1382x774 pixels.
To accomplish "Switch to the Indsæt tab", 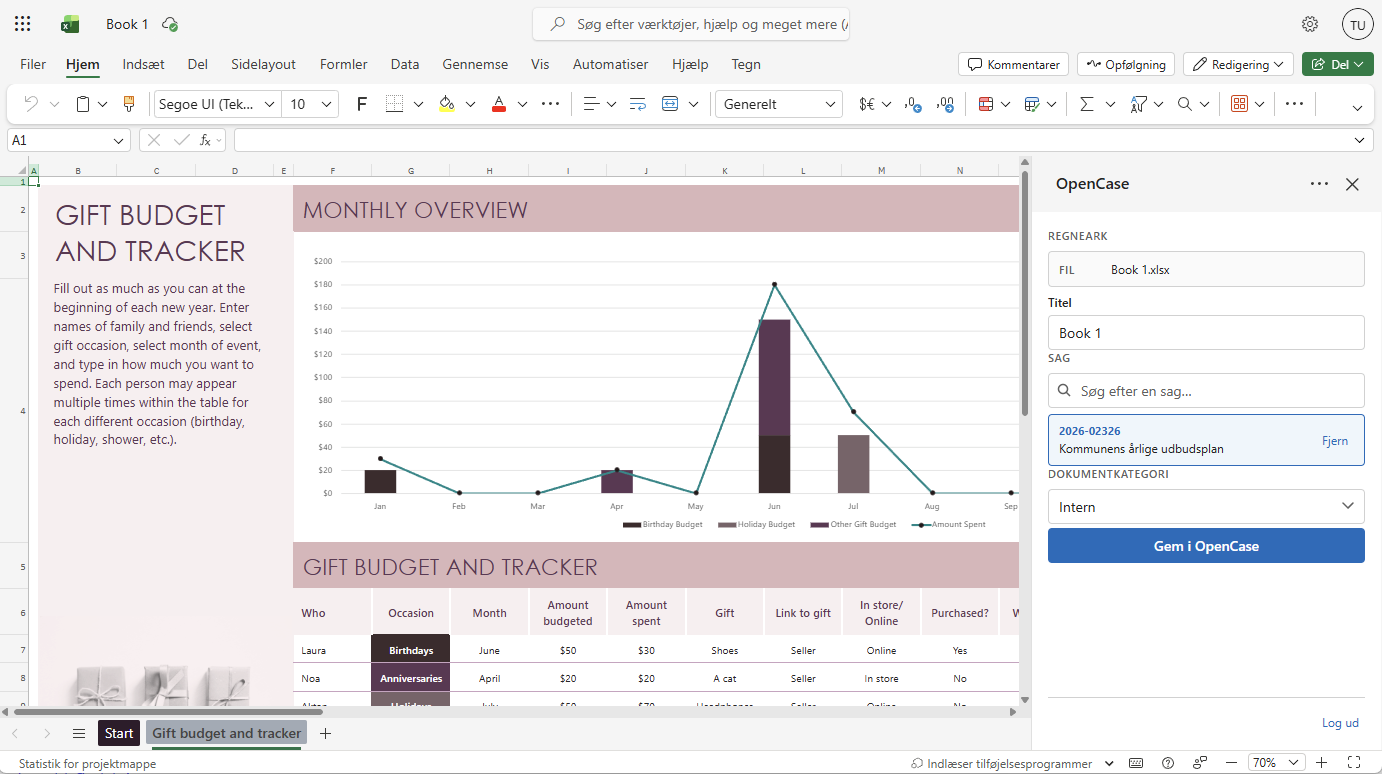I will click(x=143, y=64).
